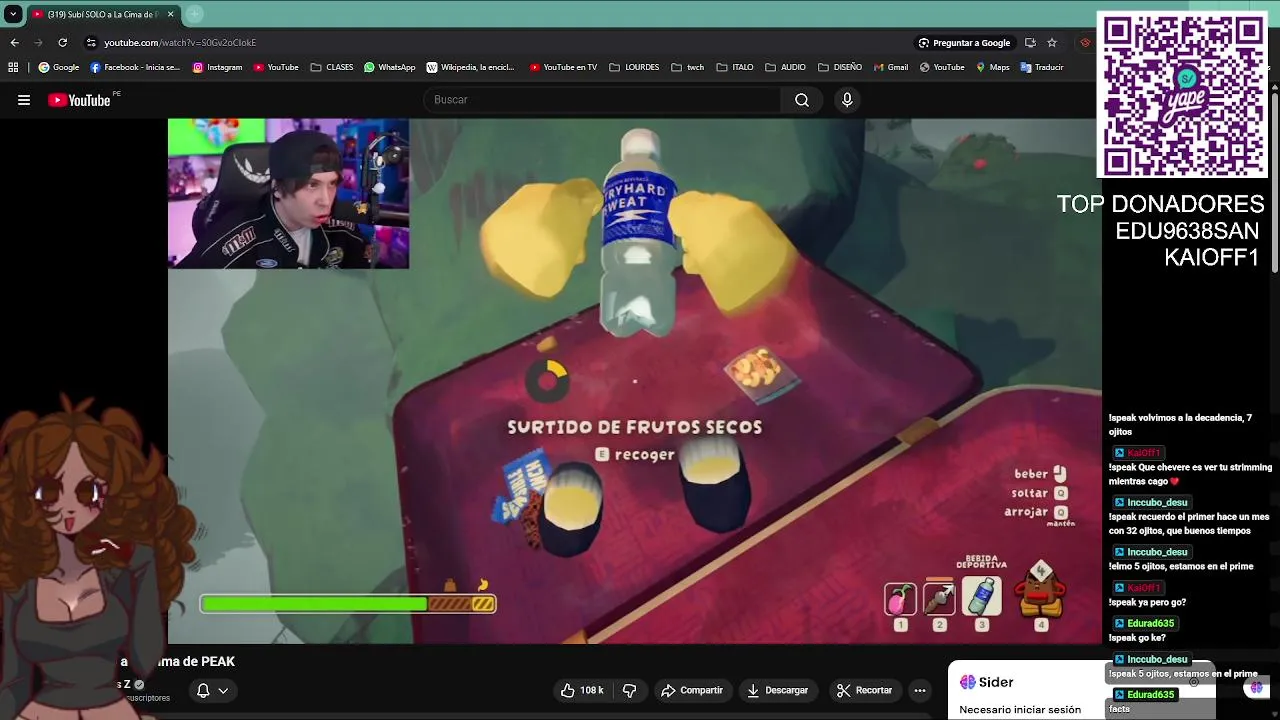Go back with browser back arrow

pos(14,43)
